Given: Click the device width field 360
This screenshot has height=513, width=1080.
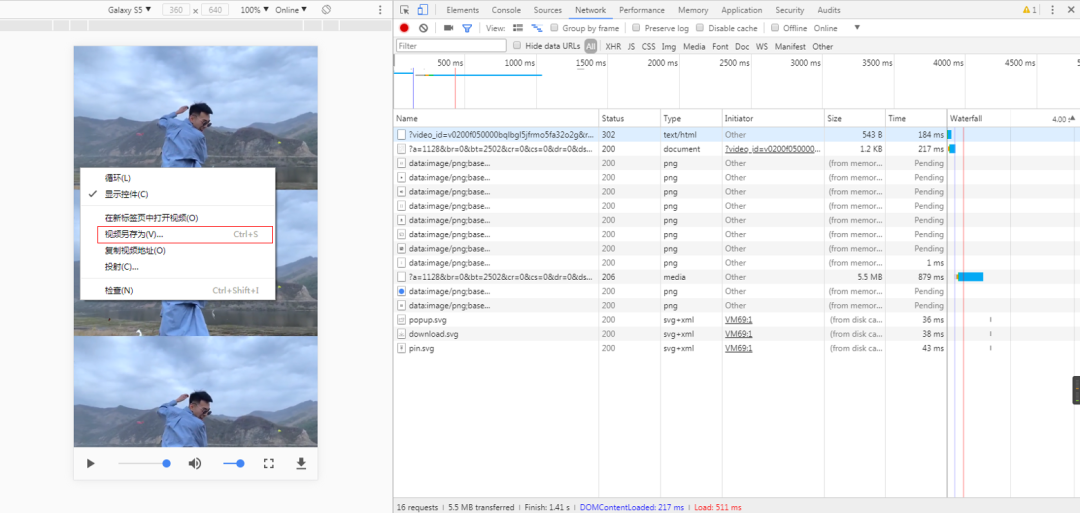Looking at the screenshot, I should tap(176, 10).
